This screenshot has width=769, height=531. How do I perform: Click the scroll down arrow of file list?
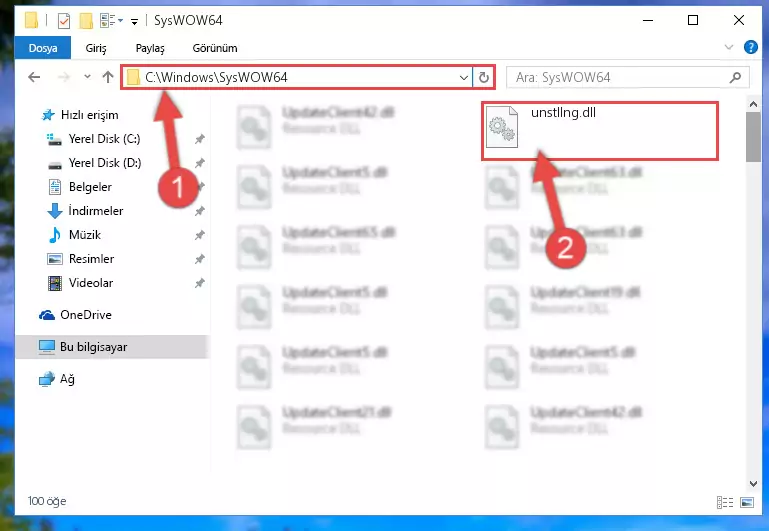tap(753, 483)
